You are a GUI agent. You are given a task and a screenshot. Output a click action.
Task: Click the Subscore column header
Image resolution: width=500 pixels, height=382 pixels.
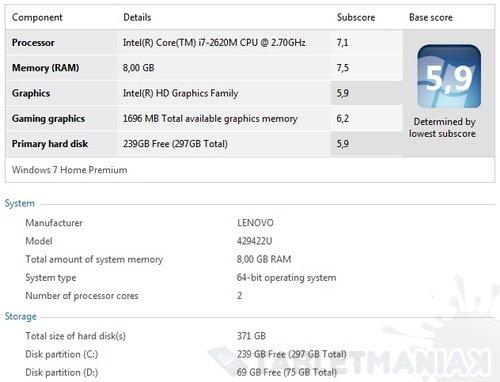356,17
